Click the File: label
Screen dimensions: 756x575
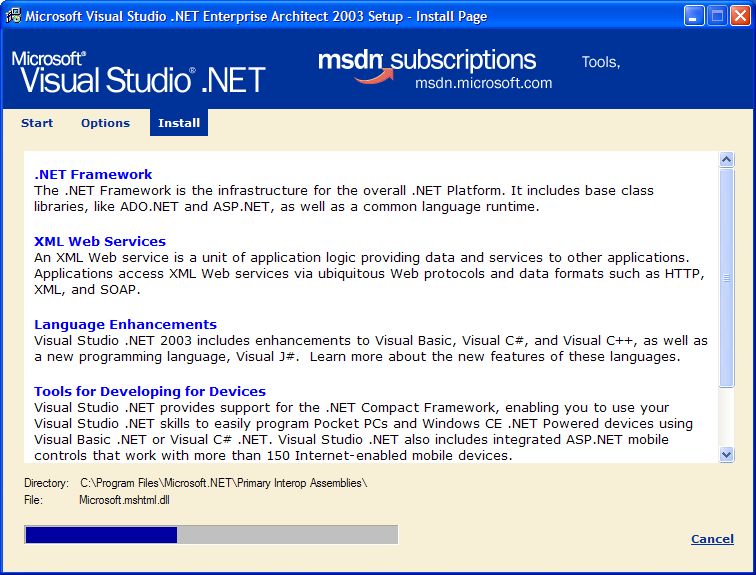pos(33,500)
